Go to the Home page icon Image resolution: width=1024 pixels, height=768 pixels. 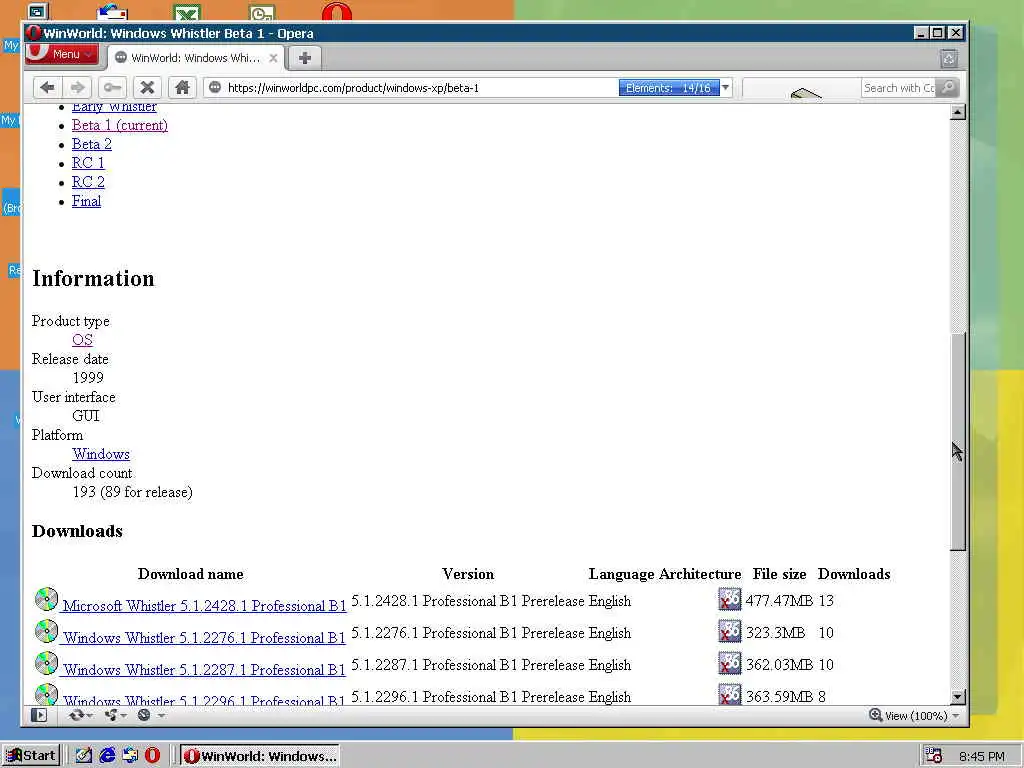pyautogui.click(x=182, y=88)
